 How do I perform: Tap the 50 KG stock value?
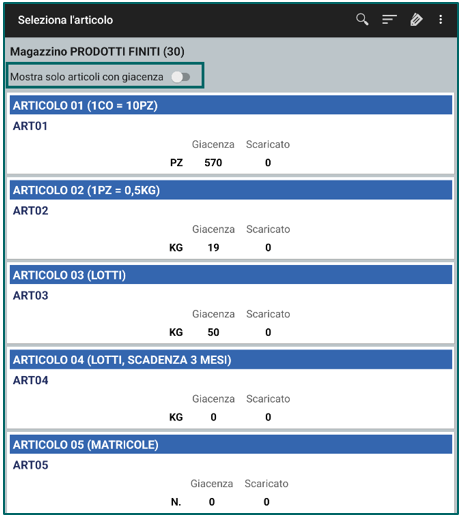[x=213, y=332]
